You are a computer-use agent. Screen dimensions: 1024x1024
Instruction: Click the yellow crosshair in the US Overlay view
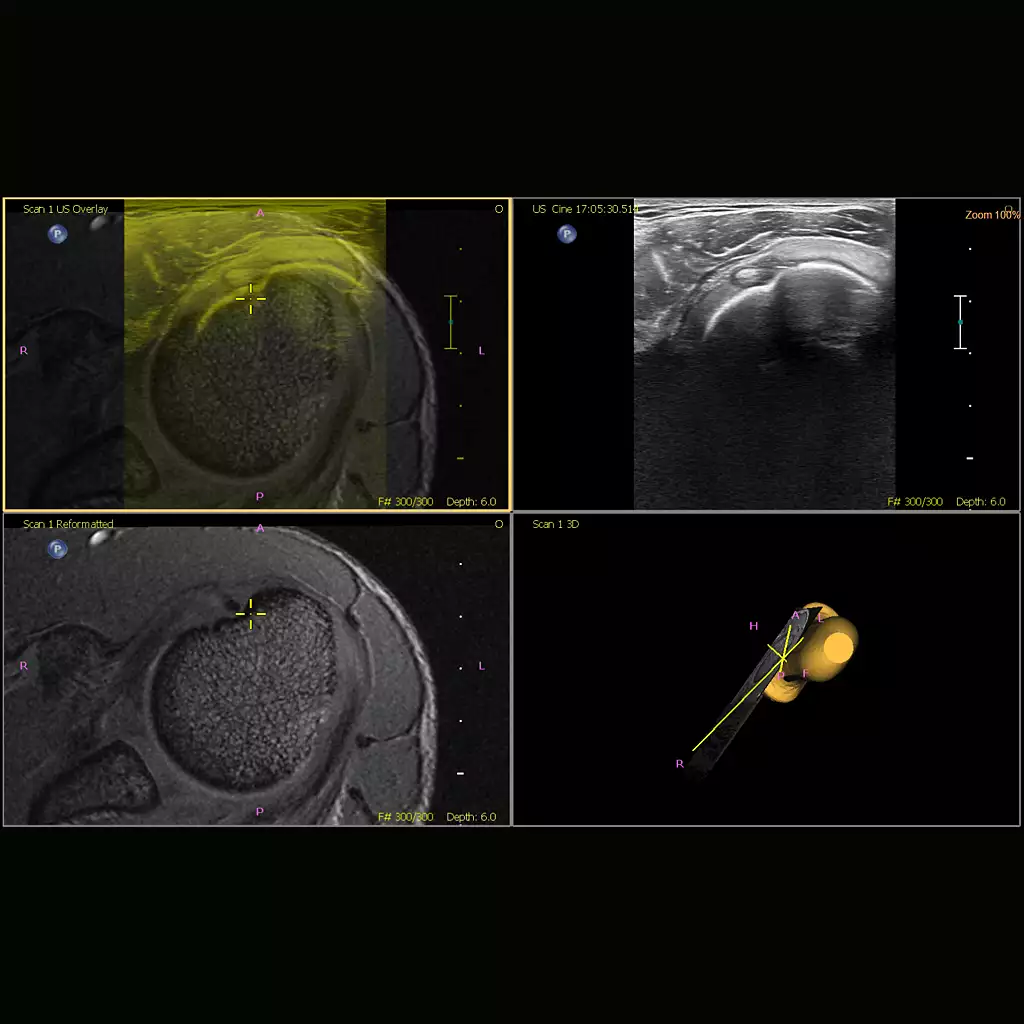tap(250, 298)
